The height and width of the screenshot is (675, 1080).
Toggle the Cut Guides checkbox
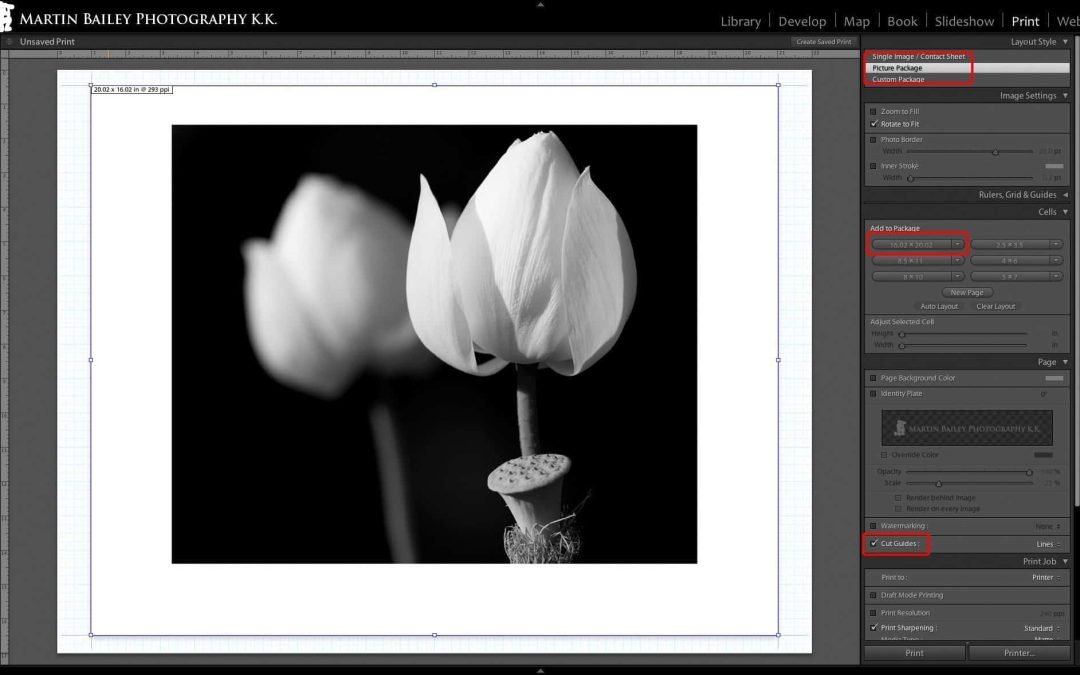pos(874,544)
